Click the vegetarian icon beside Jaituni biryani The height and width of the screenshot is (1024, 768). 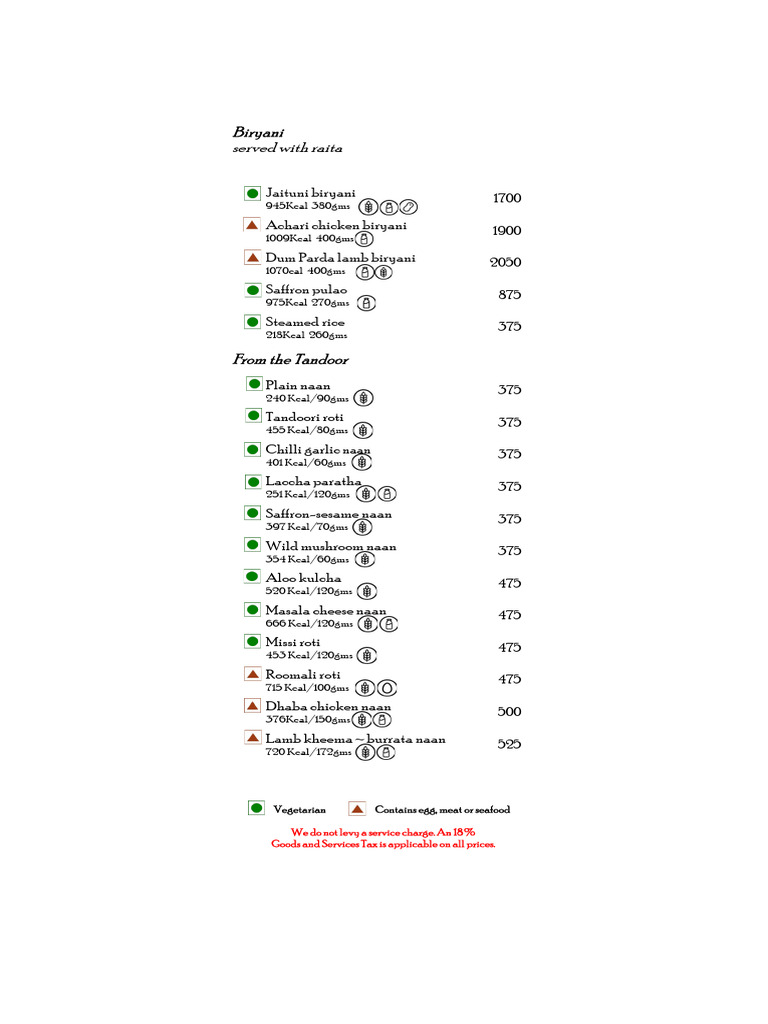[x=252, y=193]
